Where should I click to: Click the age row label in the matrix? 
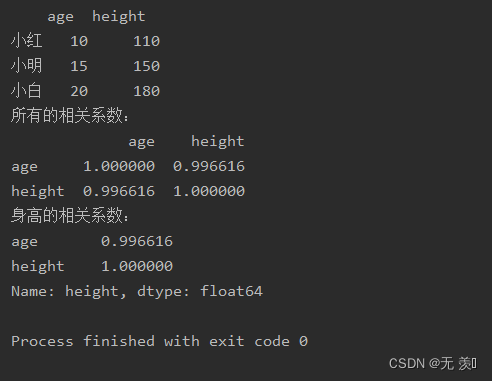click(25, 167)
